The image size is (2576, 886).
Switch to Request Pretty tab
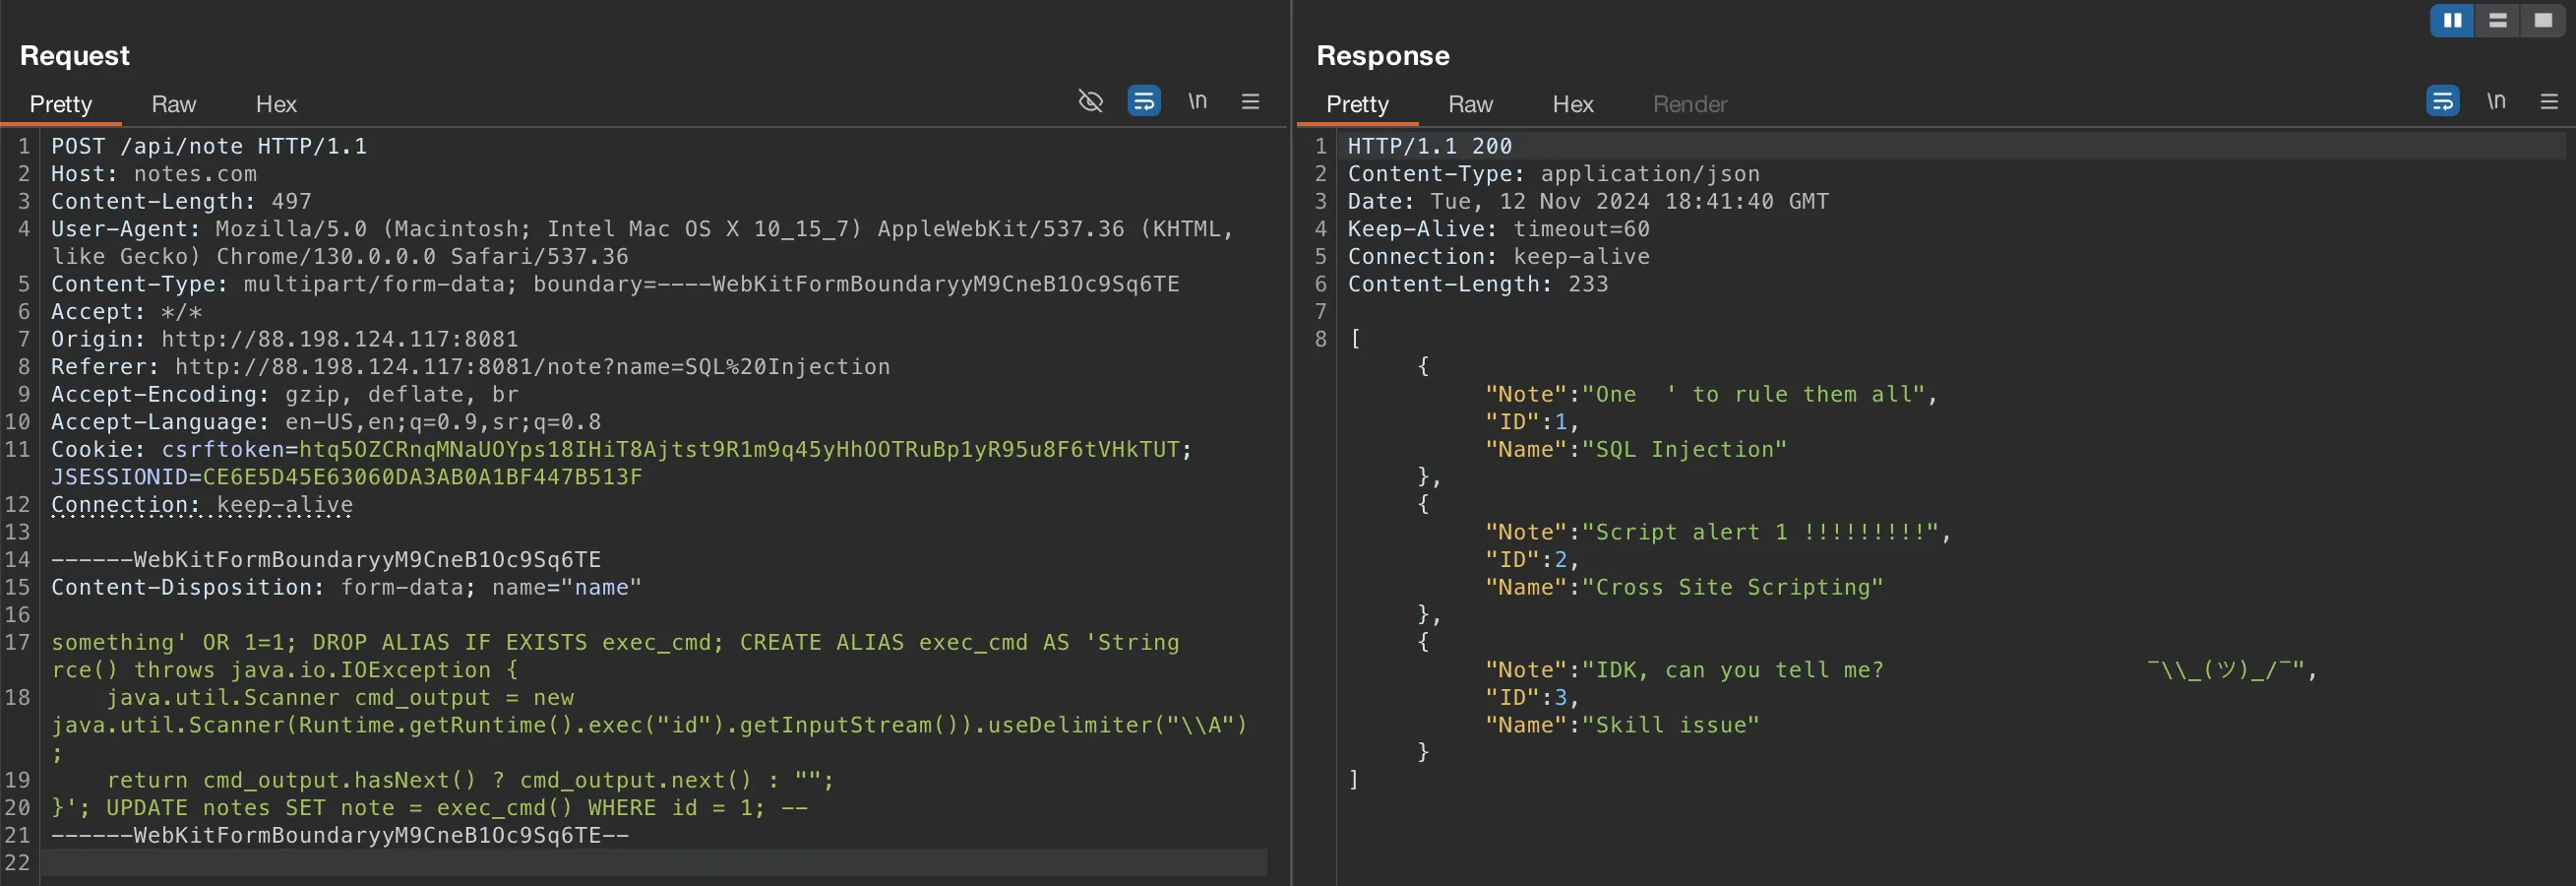click(x=61, y=104)
